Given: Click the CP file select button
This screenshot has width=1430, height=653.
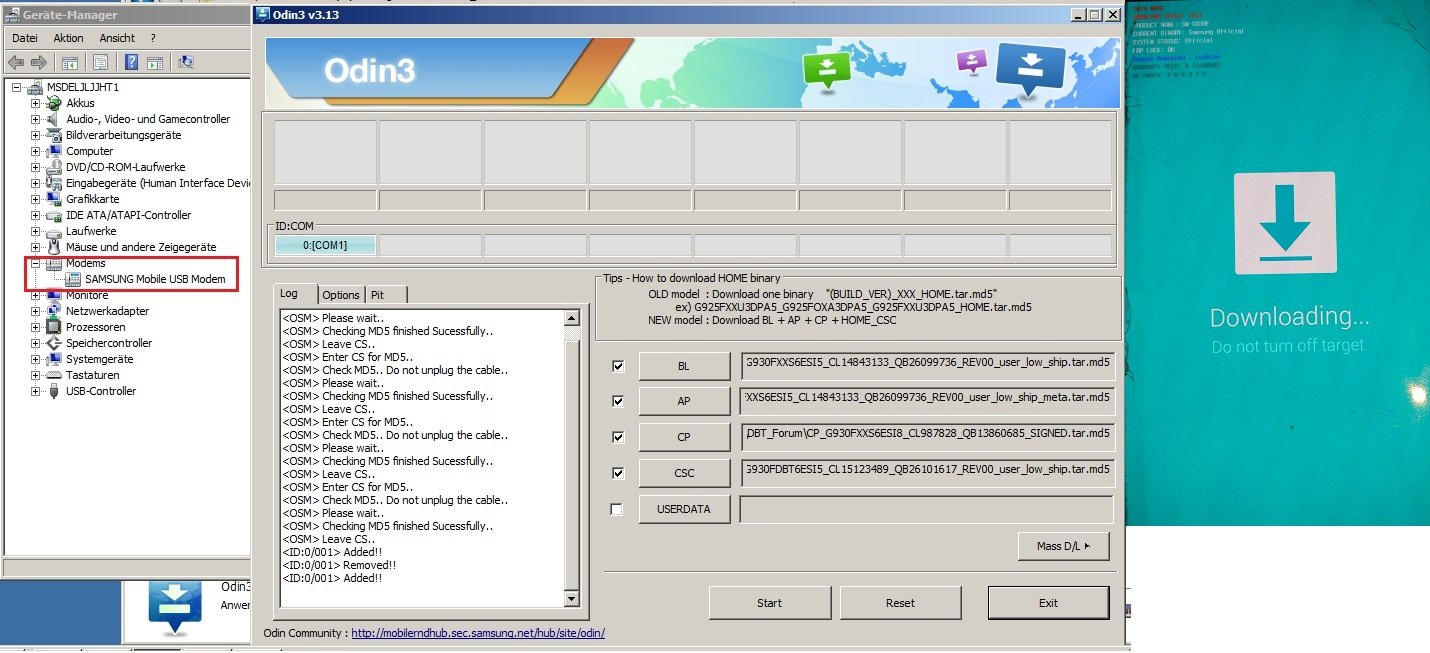Looking at the screenshot, I should click(684, 437).
